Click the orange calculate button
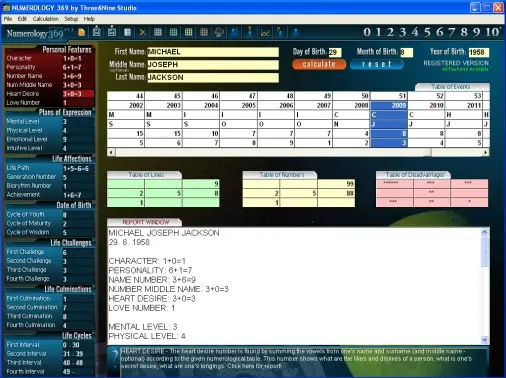 [x=319, y=64]
